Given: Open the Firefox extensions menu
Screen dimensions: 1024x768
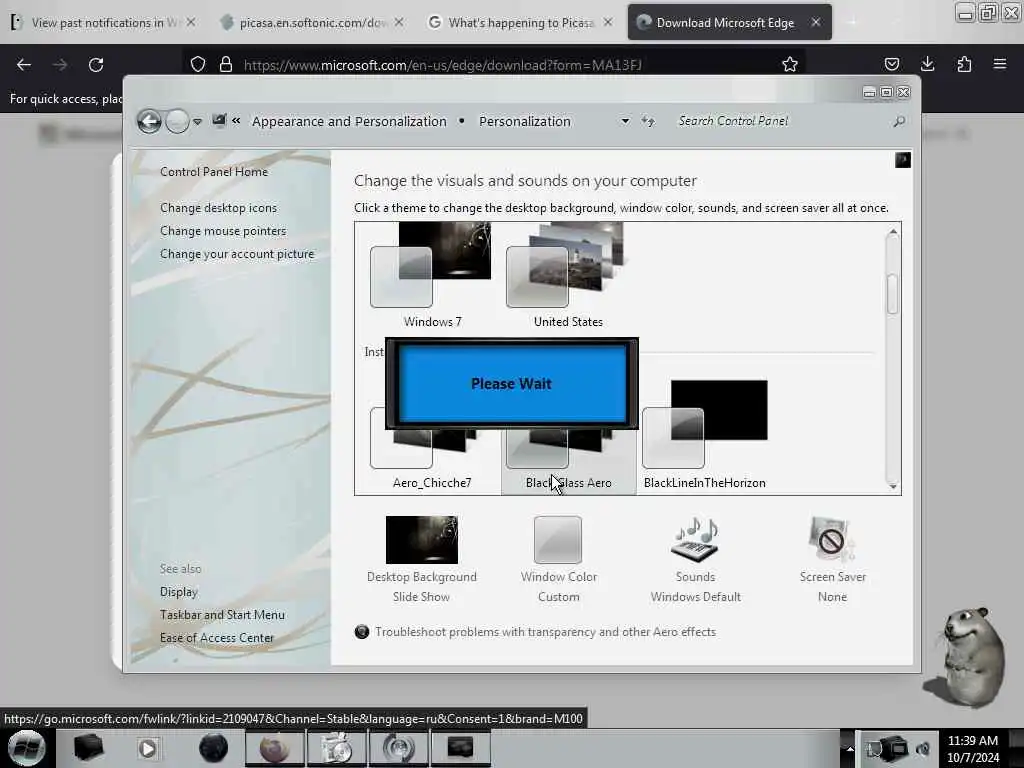Looking at the screenshot, I should [x=964, y=64].
